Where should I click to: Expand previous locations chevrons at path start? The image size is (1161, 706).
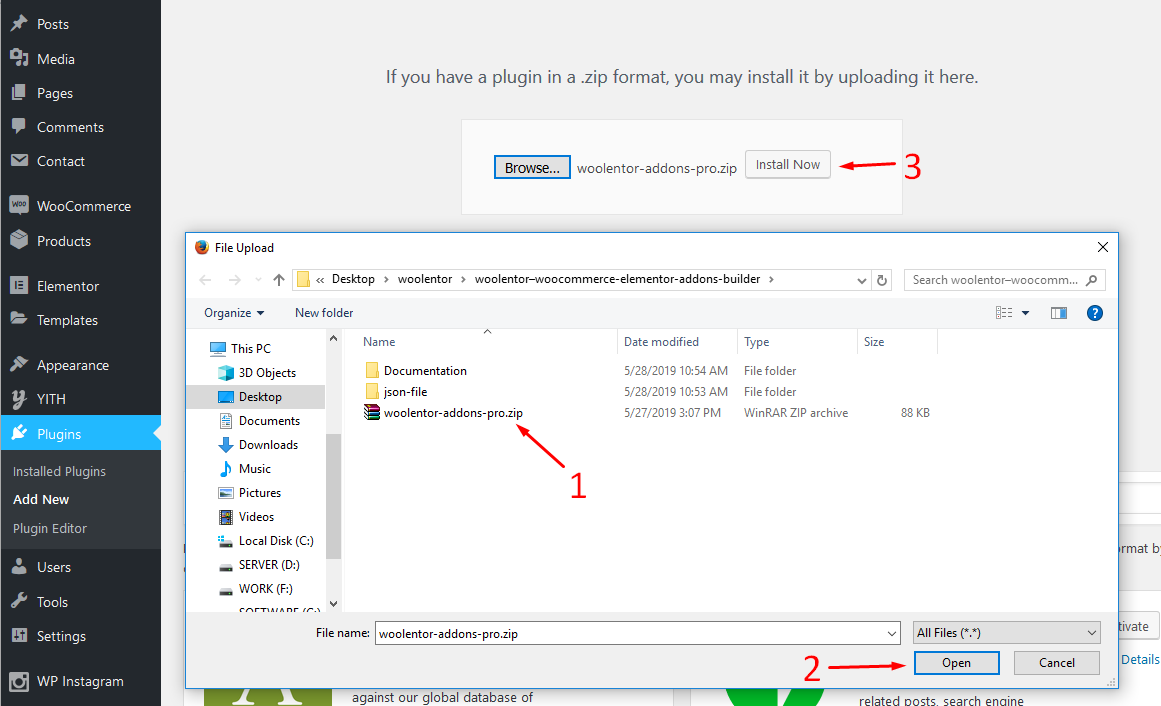pyautogui.click(x=321, y=279)
